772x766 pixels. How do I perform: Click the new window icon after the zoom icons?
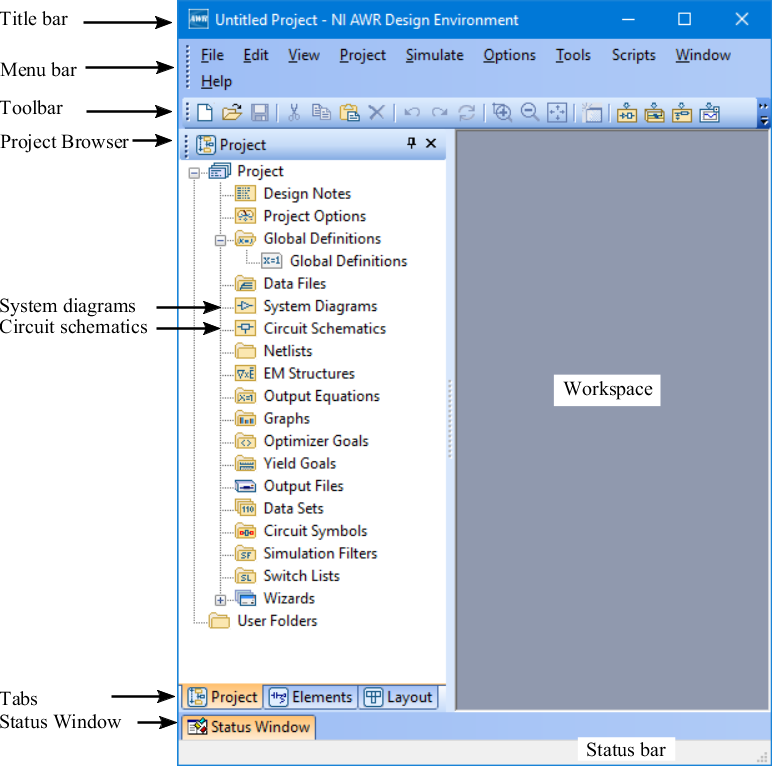click(x=592, y=112)
